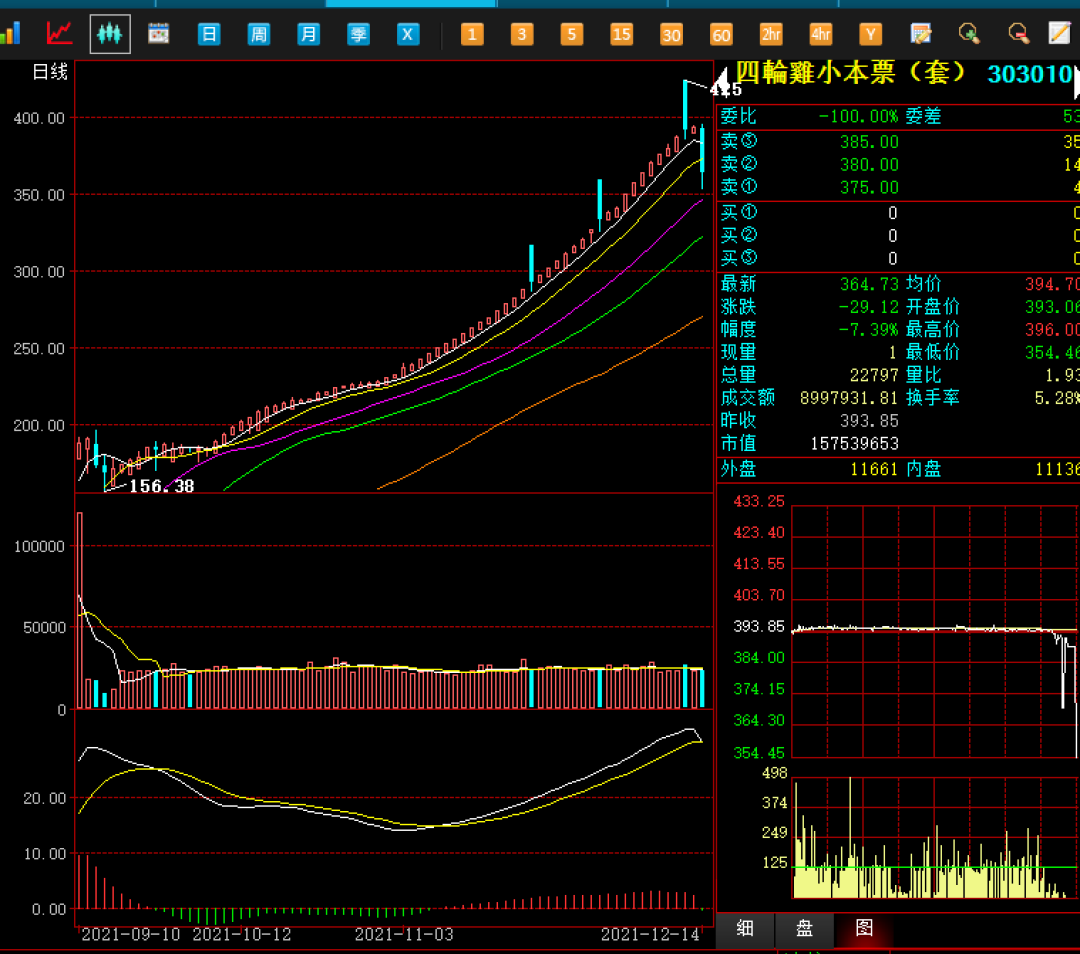Click the total volume 22797

pyautogui.click(x=874, y=375)
